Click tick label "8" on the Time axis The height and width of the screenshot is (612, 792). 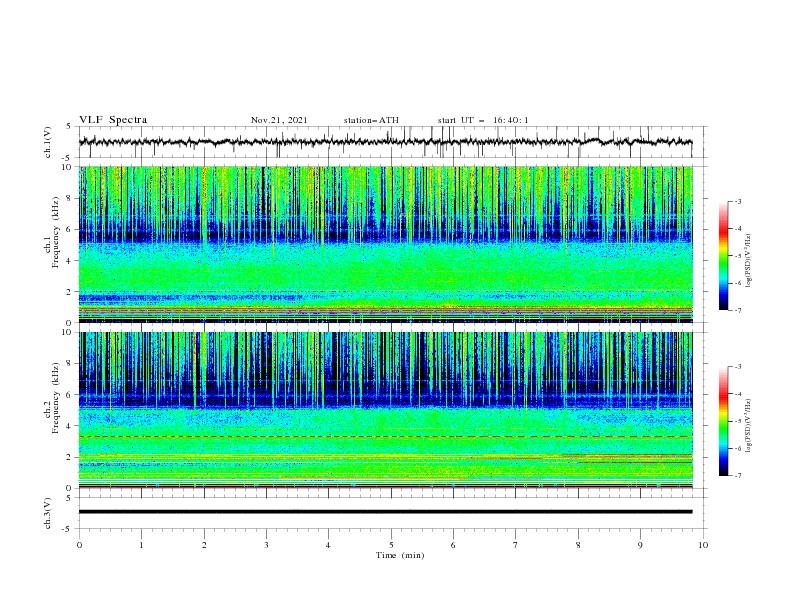click(x=578, y=545)
